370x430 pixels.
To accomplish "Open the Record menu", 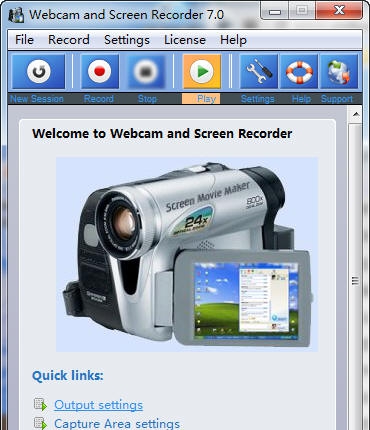I will 69,40.
